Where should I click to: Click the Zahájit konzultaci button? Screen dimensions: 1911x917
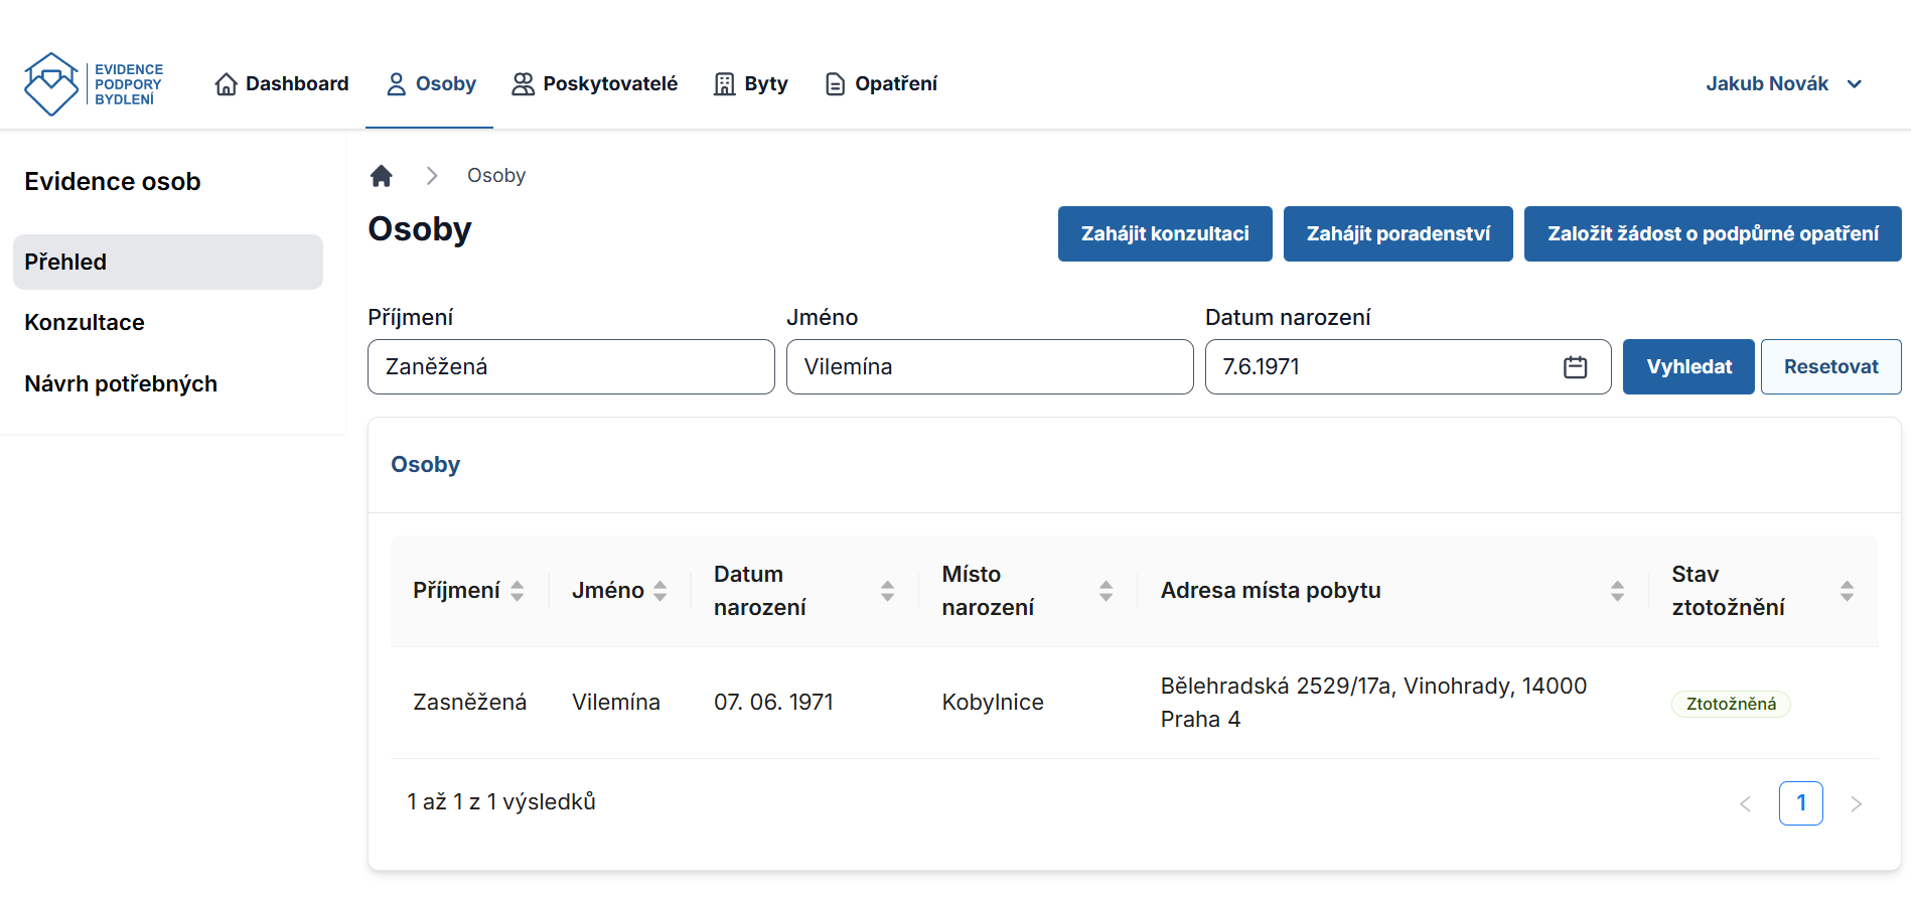[1164, 234]
